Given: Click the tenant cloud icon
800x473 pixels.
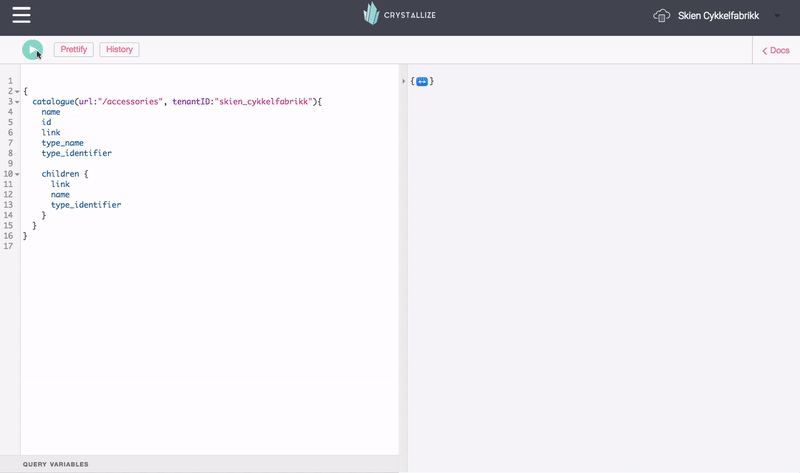Looking at the screenshot, I should coord(661,16).
